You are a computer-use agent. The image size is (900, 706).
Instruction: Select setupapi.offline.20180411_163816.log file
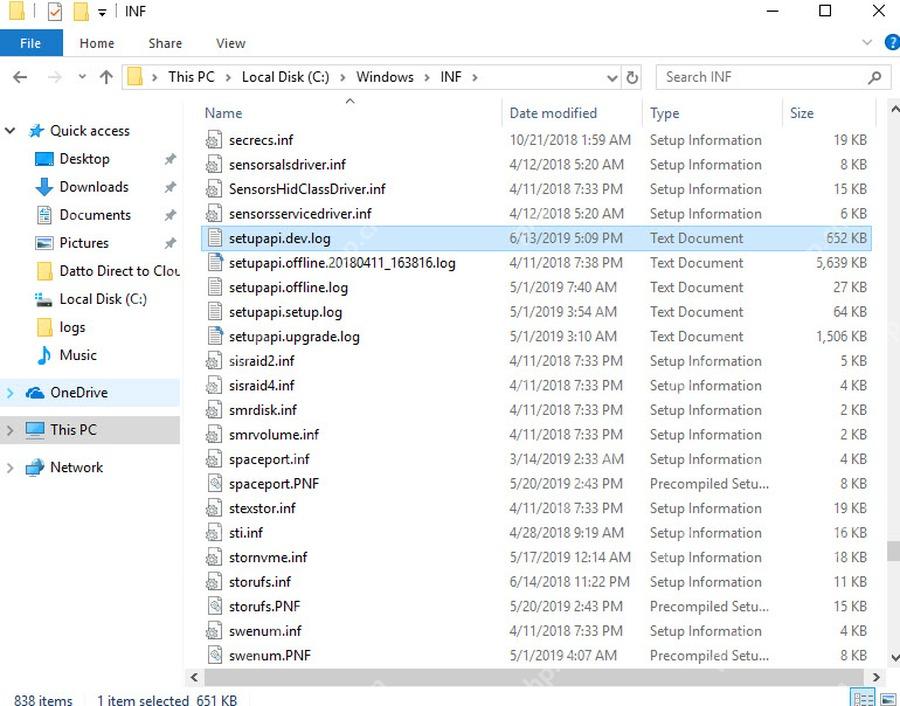pyautogui.click(x=342, y=263)
